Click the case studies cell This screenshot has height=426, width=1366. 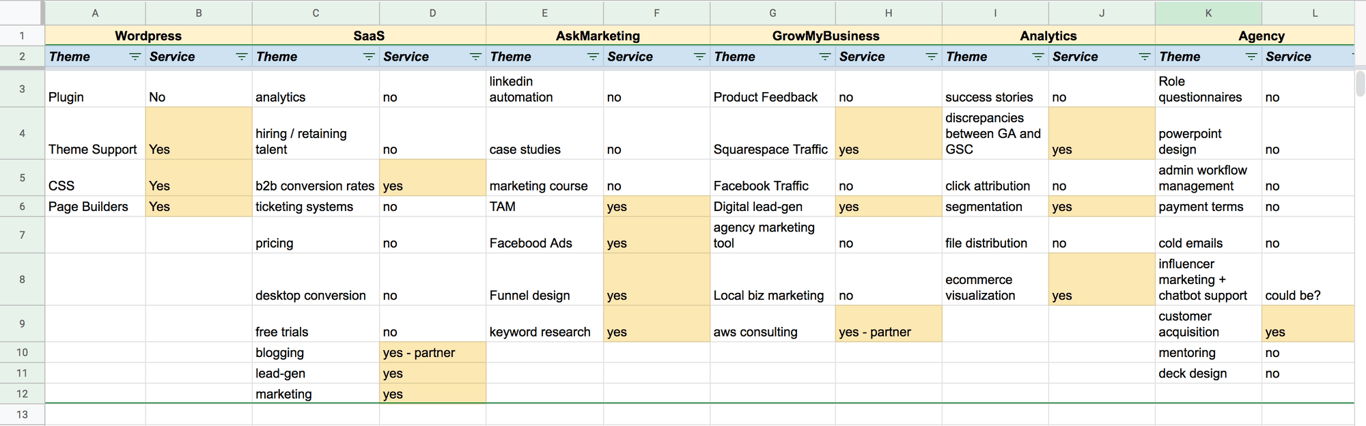pos(545,134)
